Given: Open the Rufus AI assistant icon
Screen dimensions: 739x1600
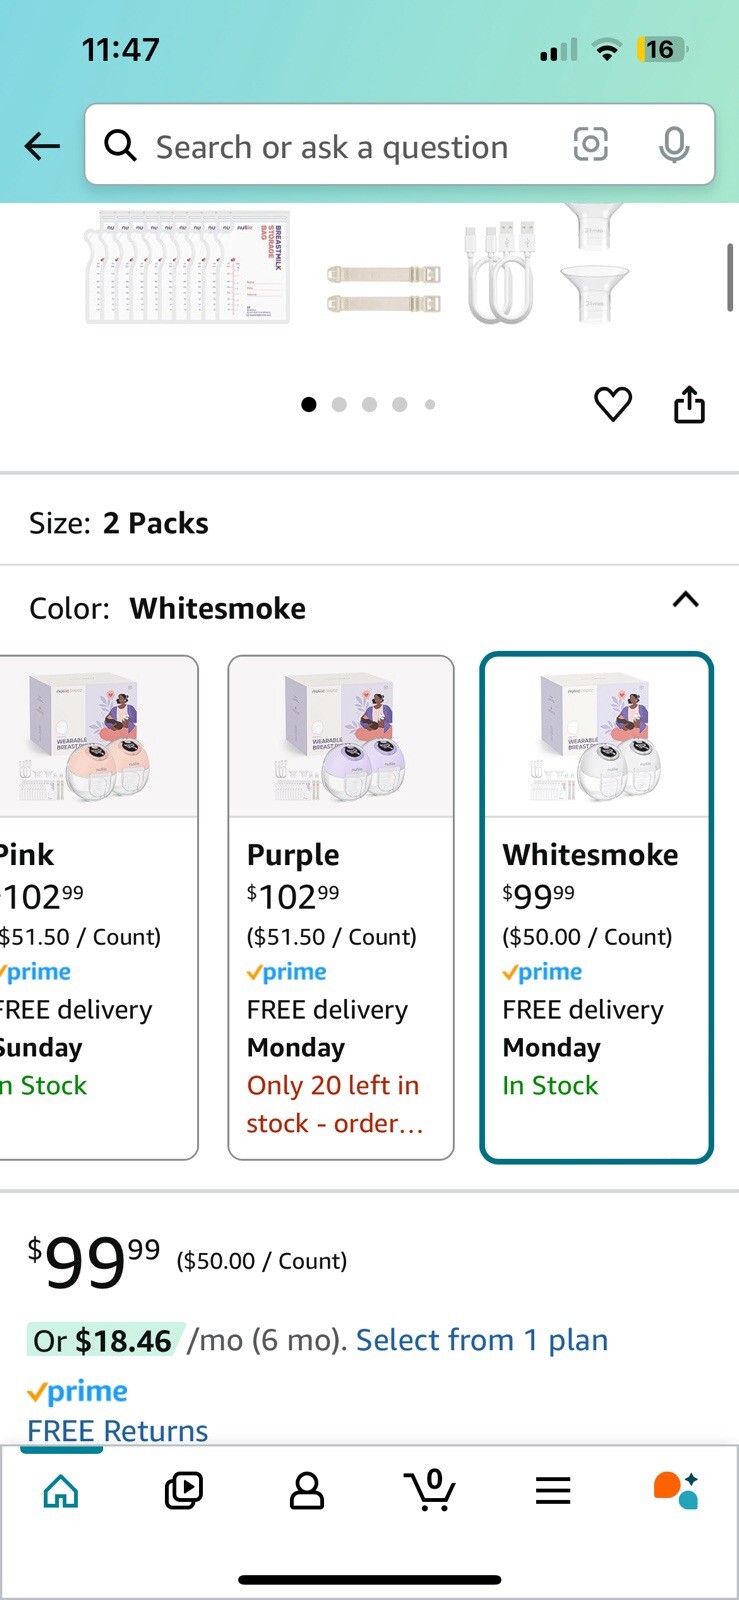Looking at the screenshot, I should (x=676, y=1490).
